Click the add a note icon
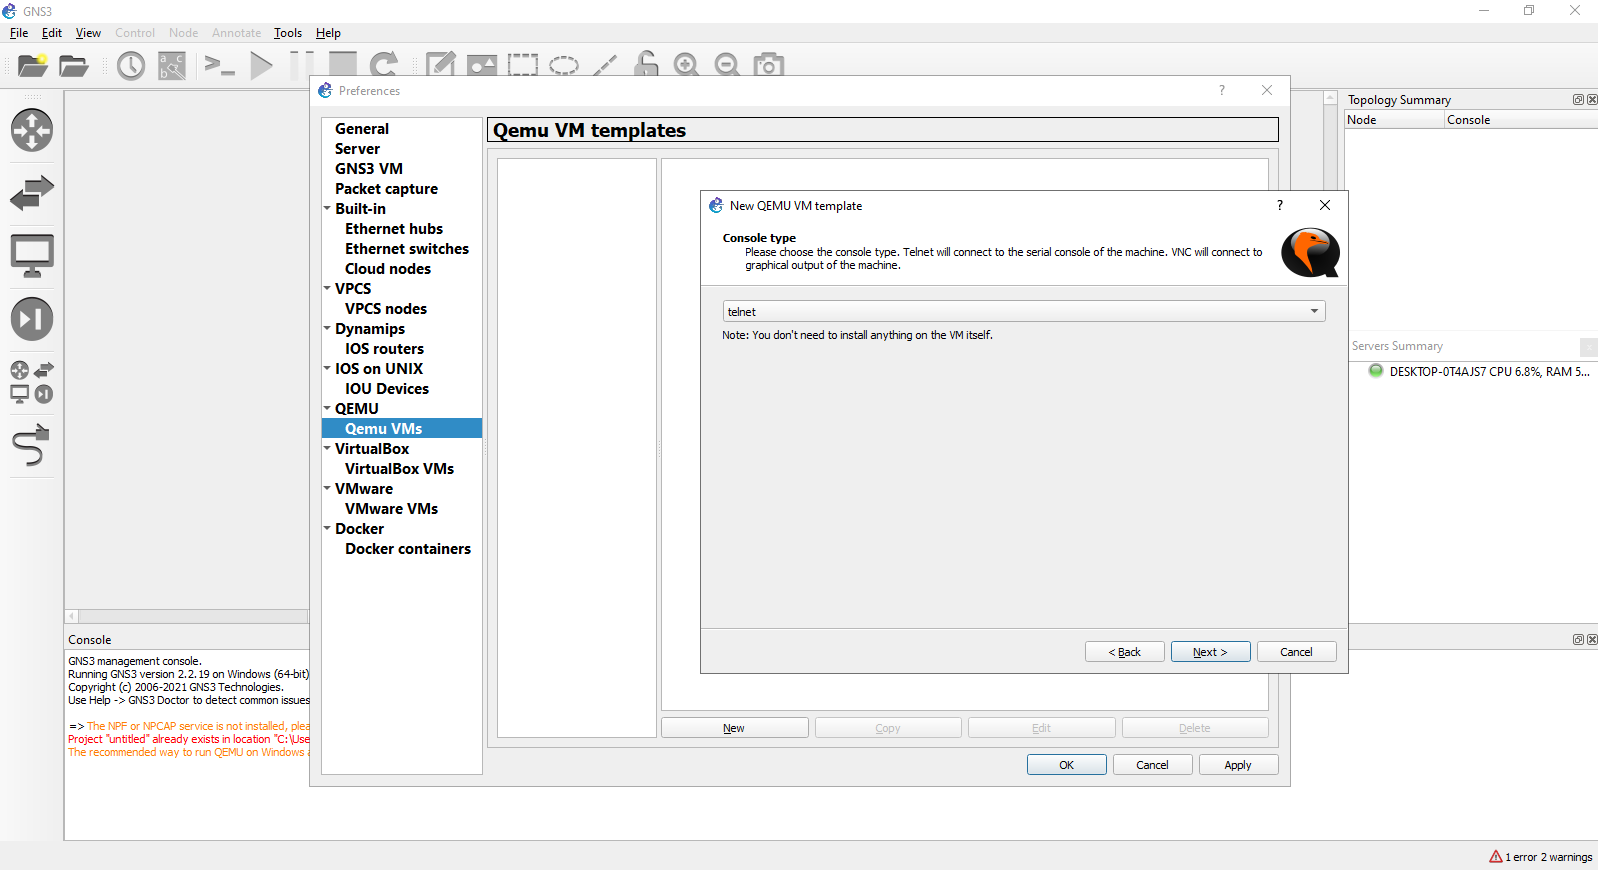The image size is (1598, 870). point(440,64)
